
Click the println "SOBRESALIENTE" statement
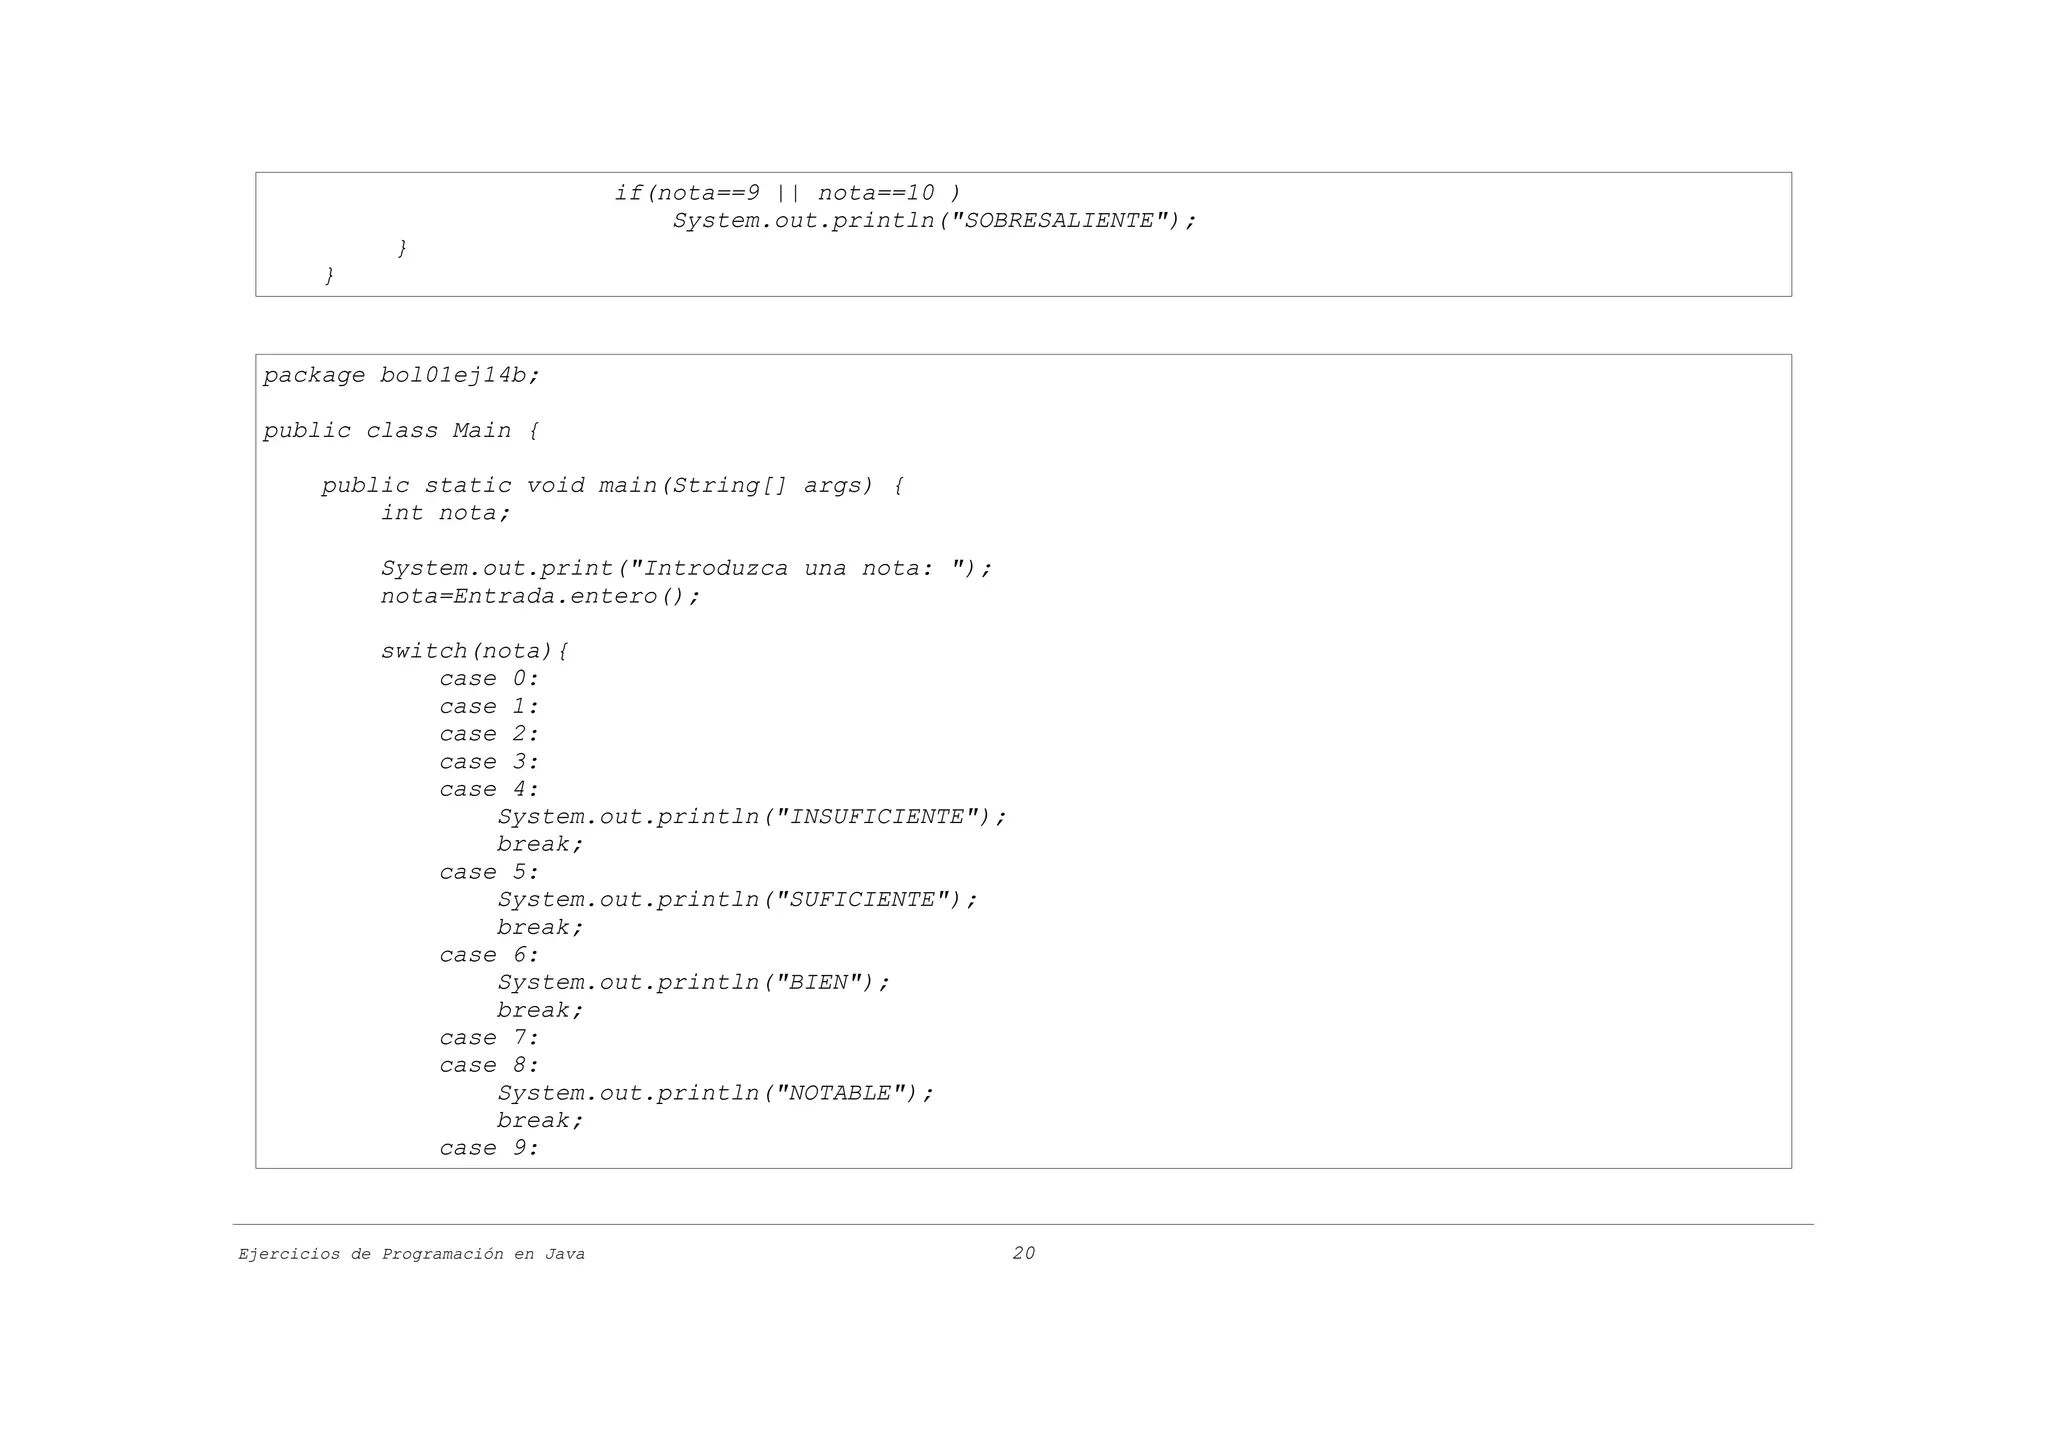934,220
